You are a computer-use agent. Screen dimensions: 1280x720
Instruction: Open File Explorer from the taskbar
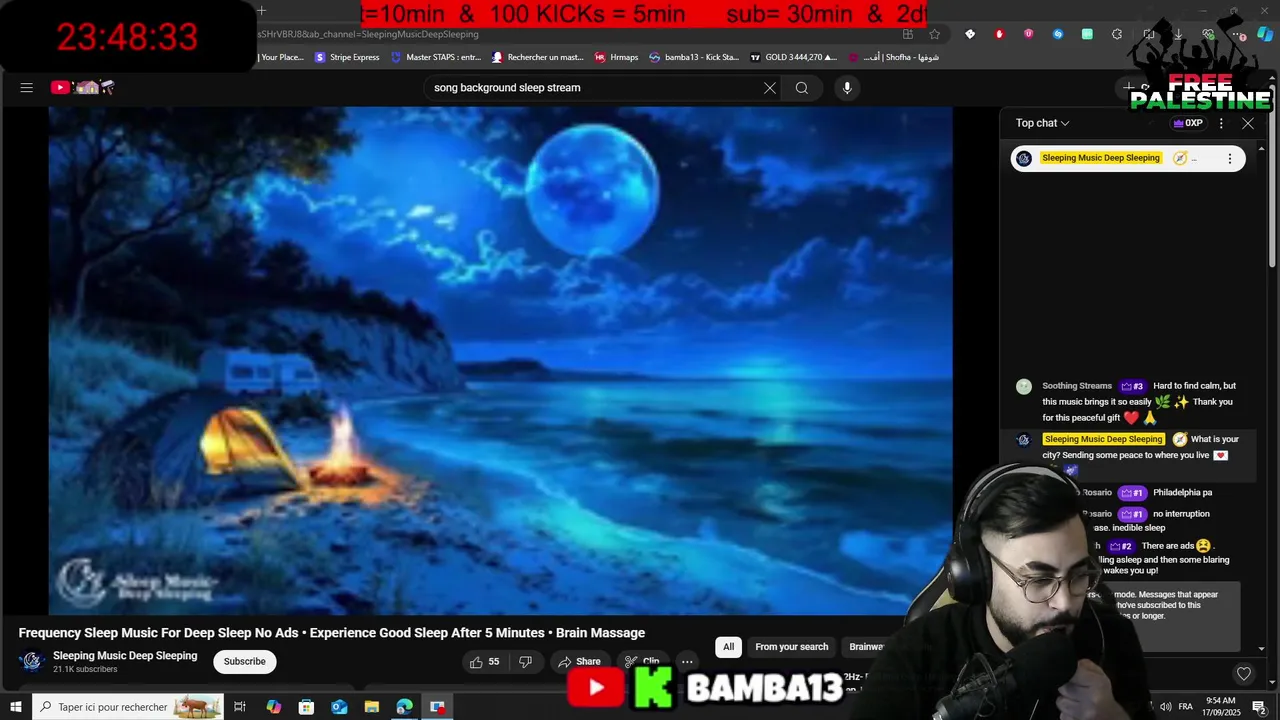(372, 707)
